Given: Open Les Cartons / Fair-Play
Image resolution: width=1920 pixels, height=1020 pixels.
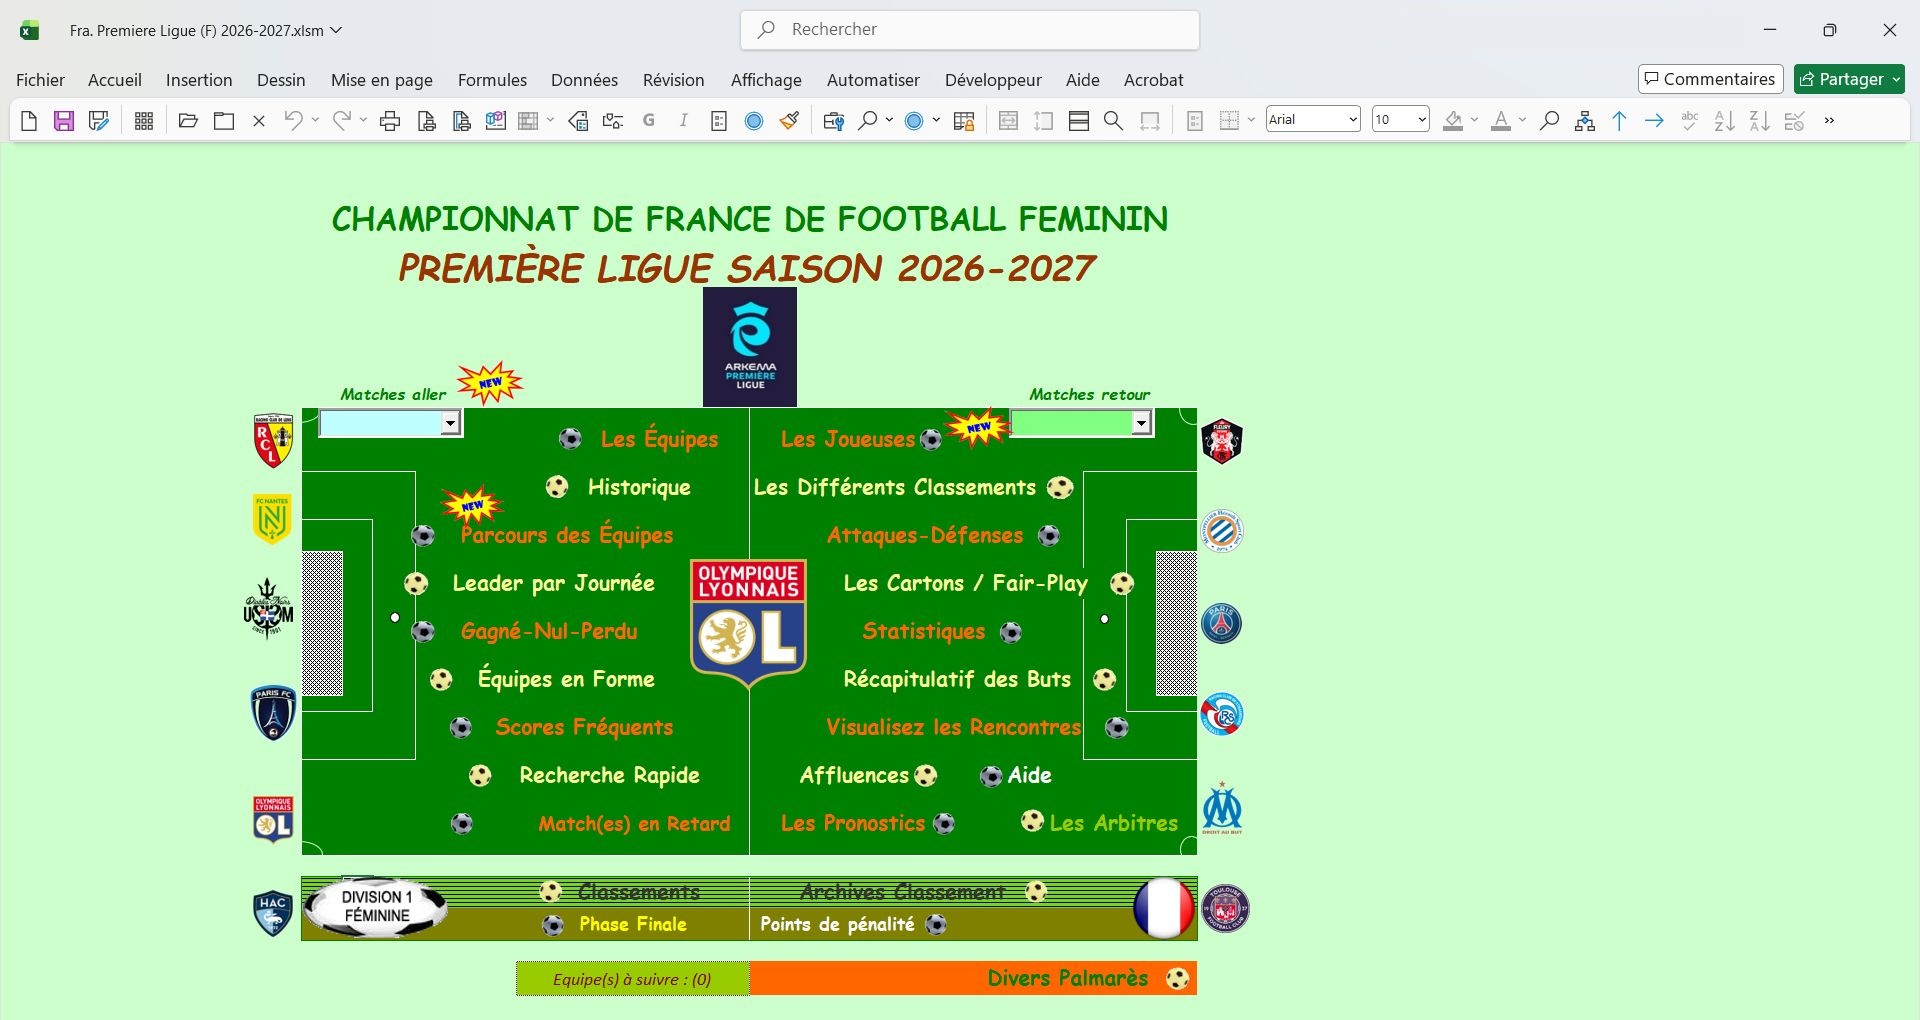Looking at the screenshot, I should coord(965,583).
